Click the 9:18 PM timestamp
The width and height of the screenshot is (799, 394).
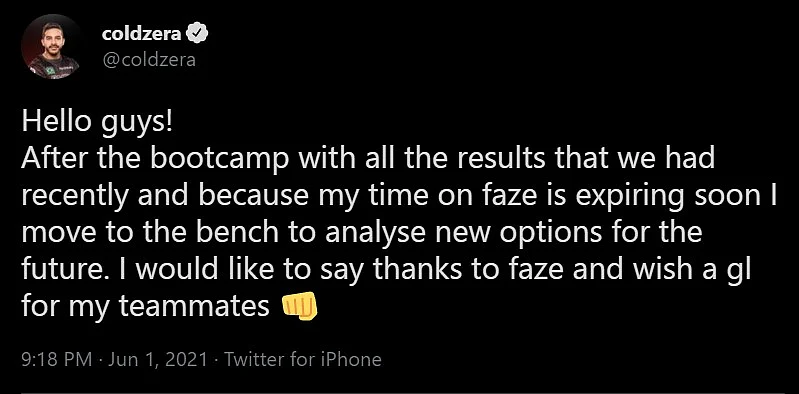[x=57, y=360]
